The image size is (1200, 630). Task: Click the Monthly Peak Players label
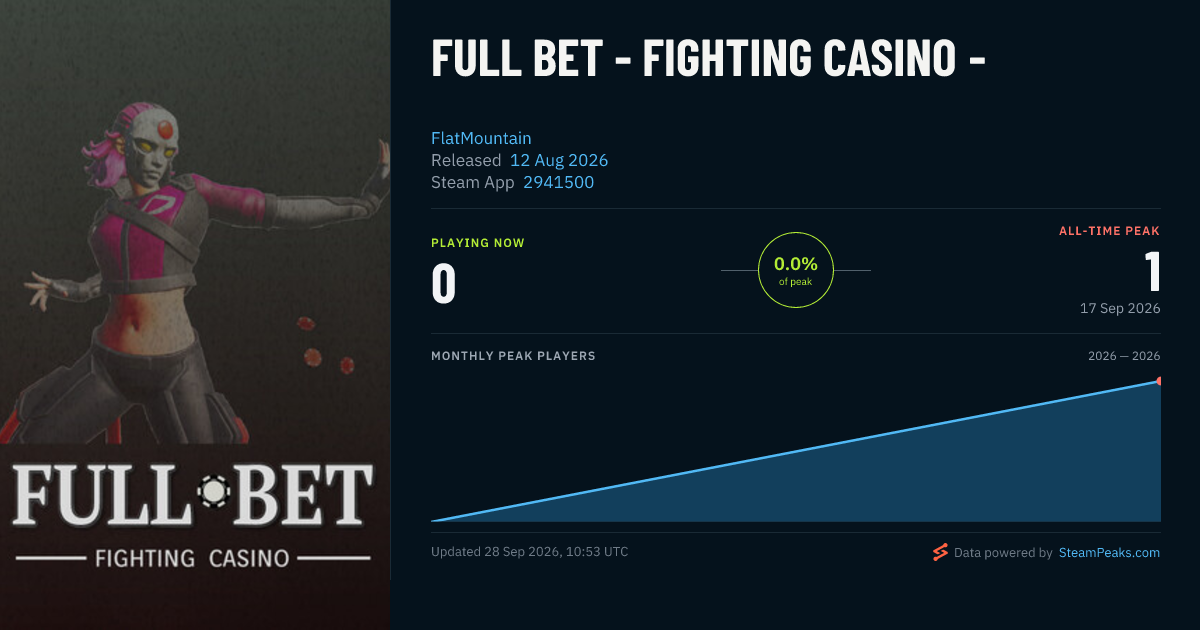click(513, 356)
